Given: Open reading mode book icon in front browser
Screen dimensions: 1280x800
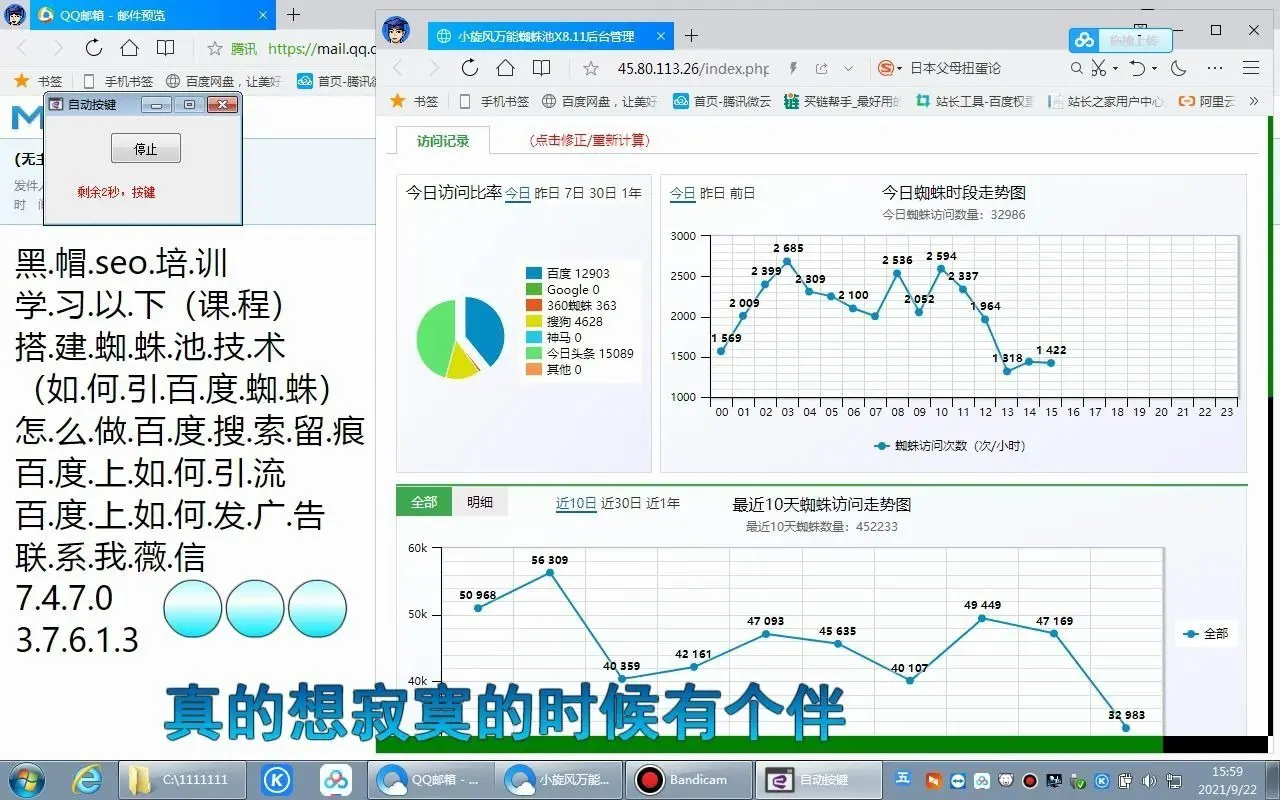Looking at the screenshot, I should [541, 68].
